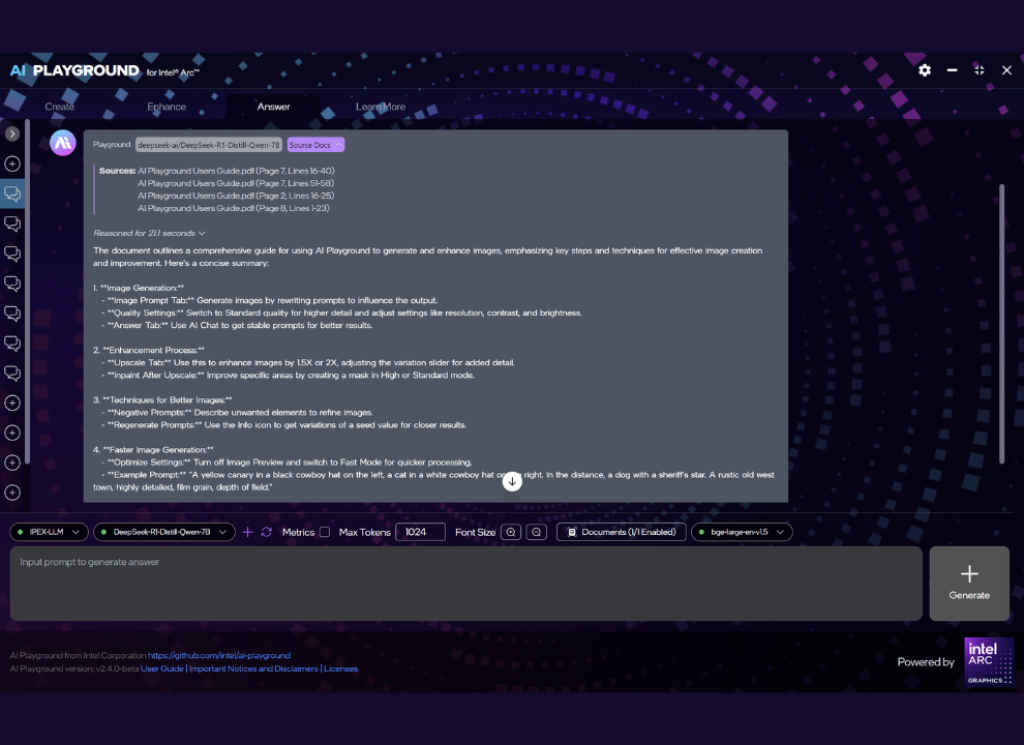Open the highlighted active conversation icon
Viewport: 1024px width, 745px height.
pyautogui.click(x=12, y=194)
